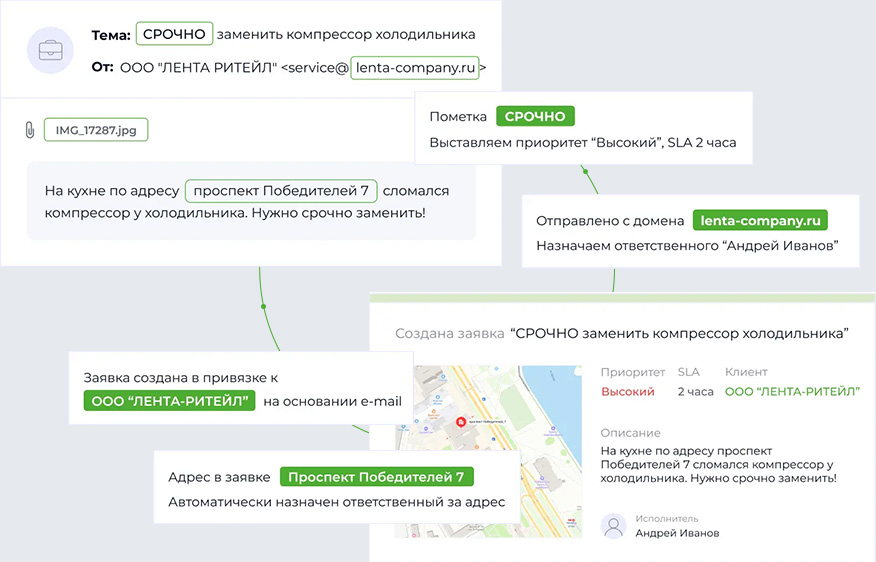Click the 2 часа SLA value
This screenshot has height=562, width=876.
click(695, 392)
